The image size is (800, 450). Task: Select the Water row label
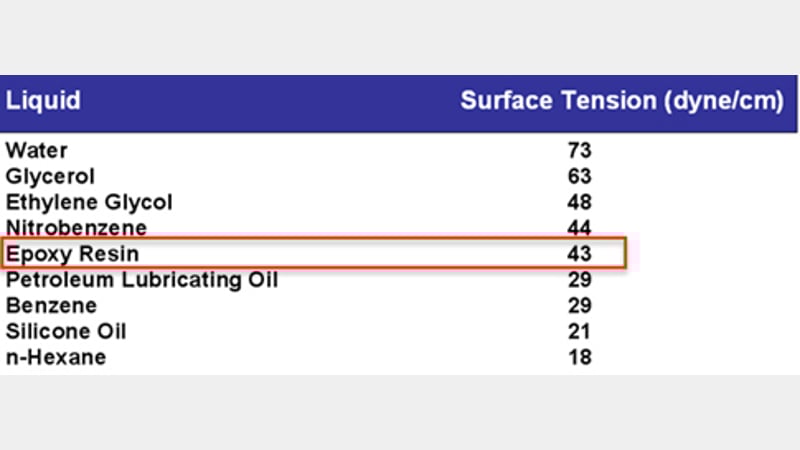coord(37,151)
